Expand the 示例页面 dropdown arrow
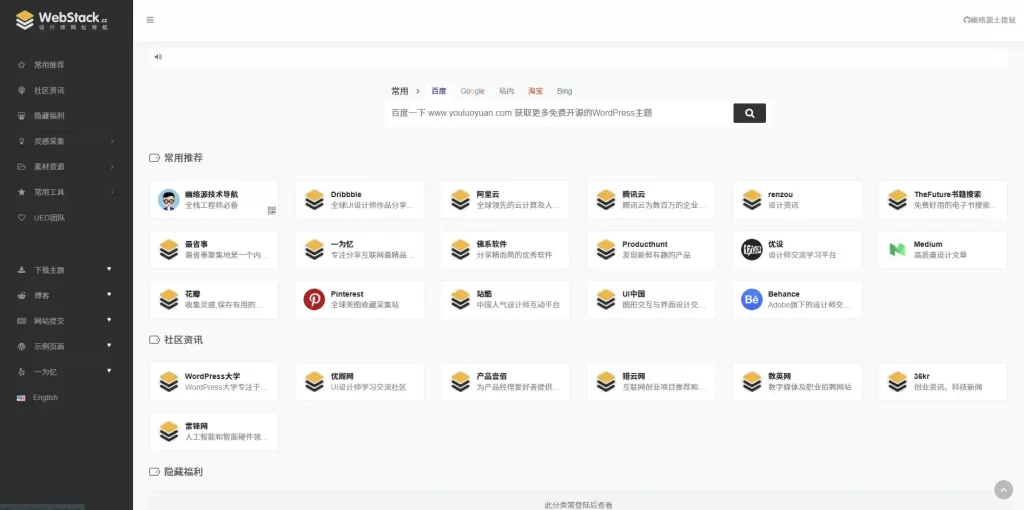 (109, 345)
